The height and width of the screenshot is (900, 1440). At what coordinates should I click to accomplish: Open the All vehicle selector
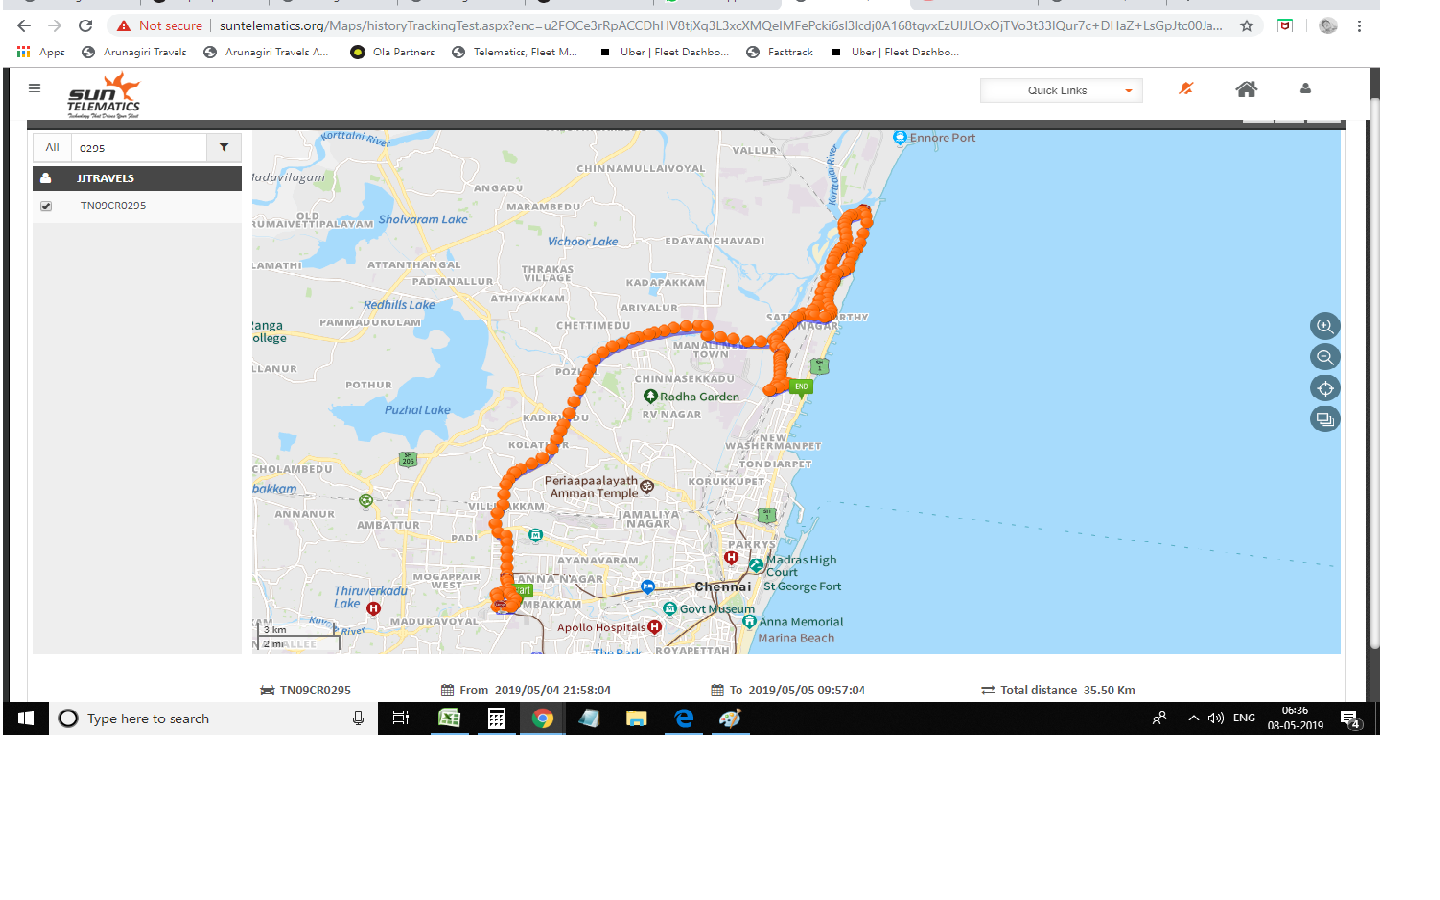point(52,147)
